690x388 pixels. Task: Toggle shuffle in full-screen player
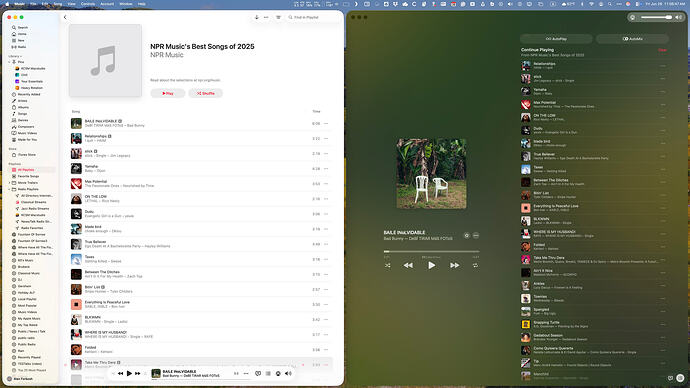point(388,265)
